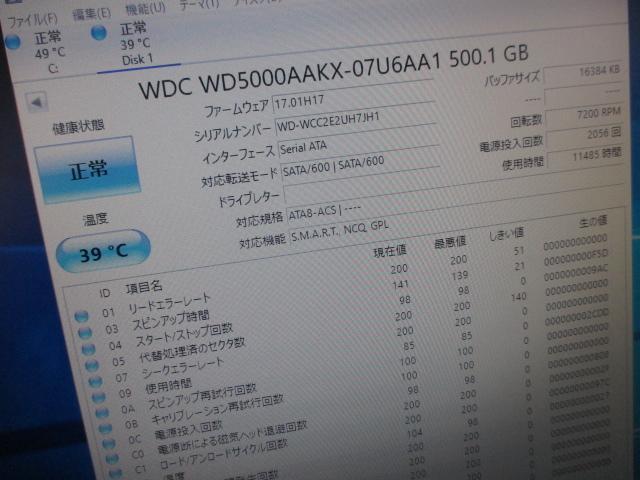Click the blue status circle for Disk 1

pyautogui.click(x=99, y=32)
